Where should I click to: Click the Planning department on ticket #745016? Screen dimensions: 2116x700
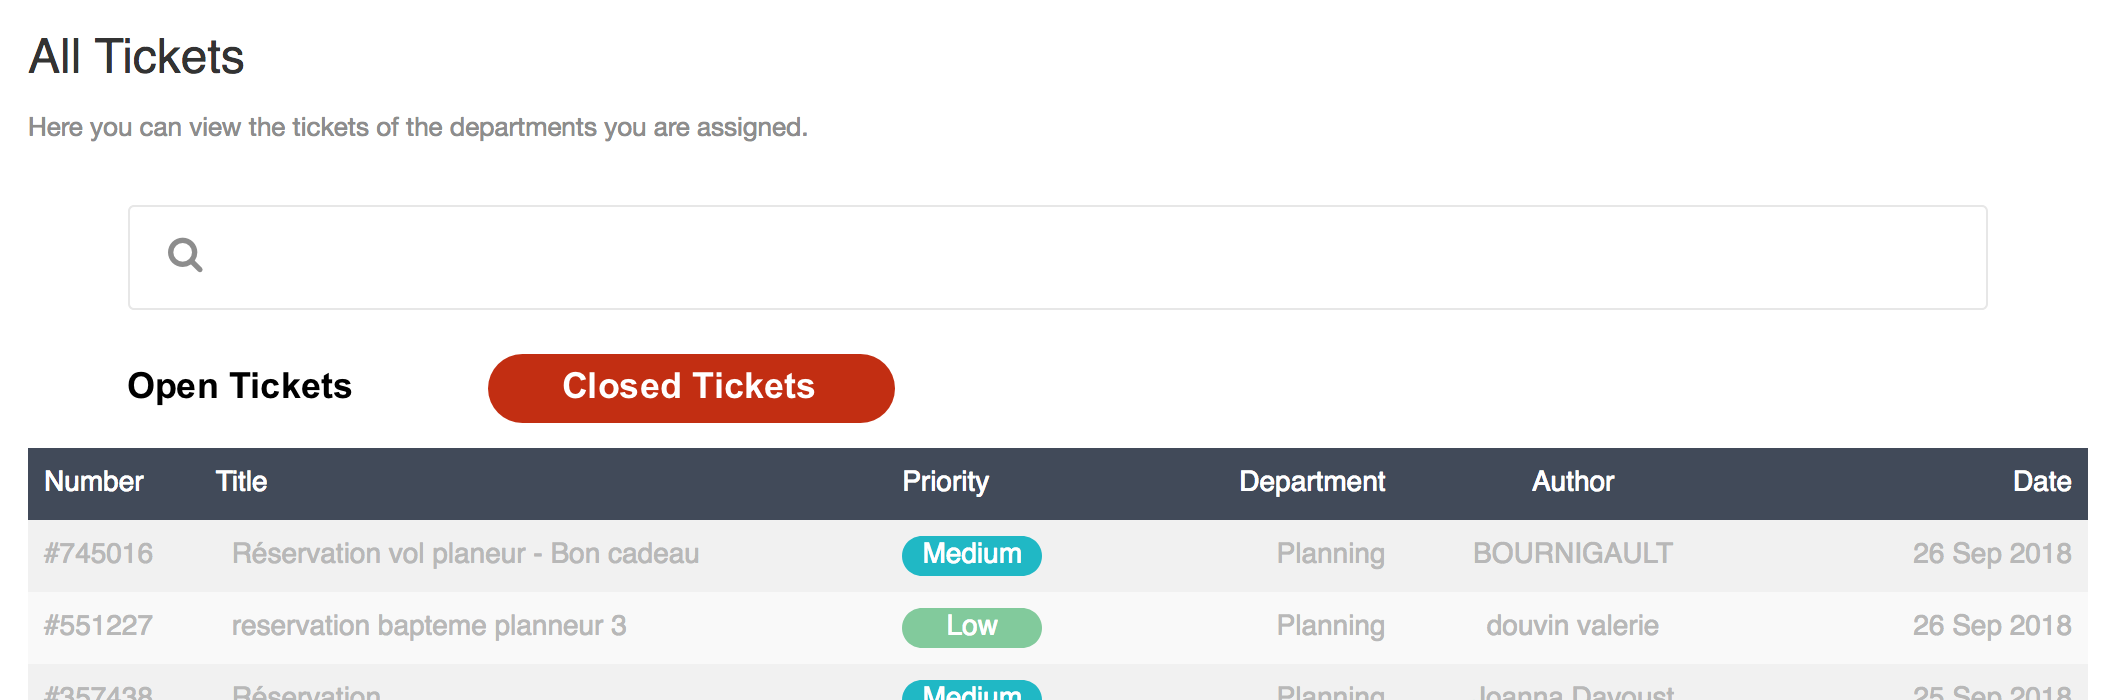(x=1330, y=553)
